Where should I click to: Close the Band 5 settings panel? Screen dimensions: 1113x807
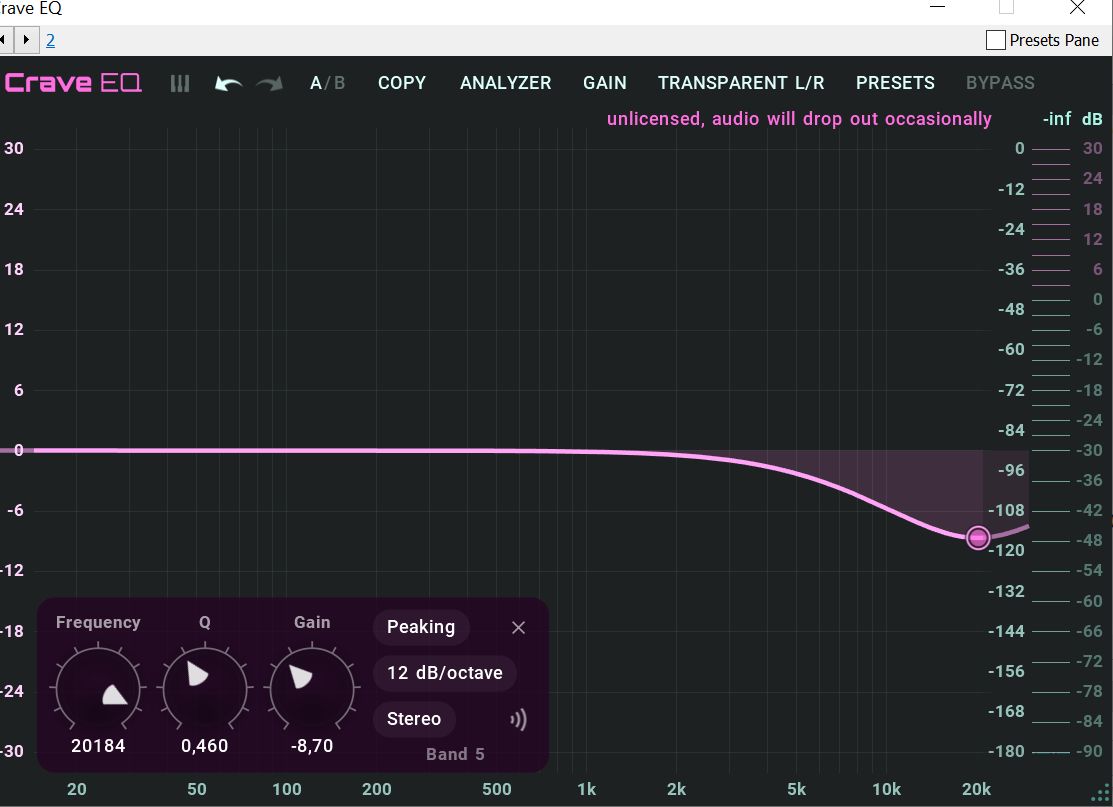pyautogui.click(x=518, y=628)
